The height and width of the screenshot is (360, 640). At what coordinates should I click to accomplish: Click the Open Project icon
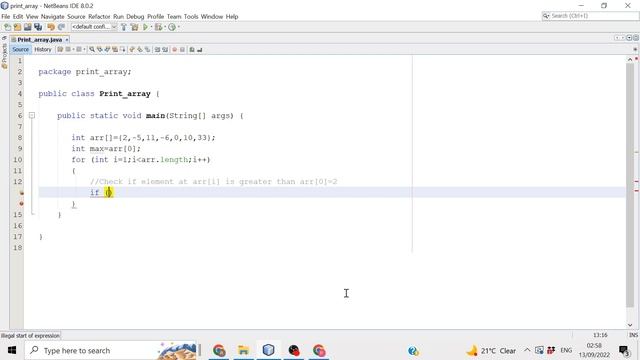(x=28, y=27)
